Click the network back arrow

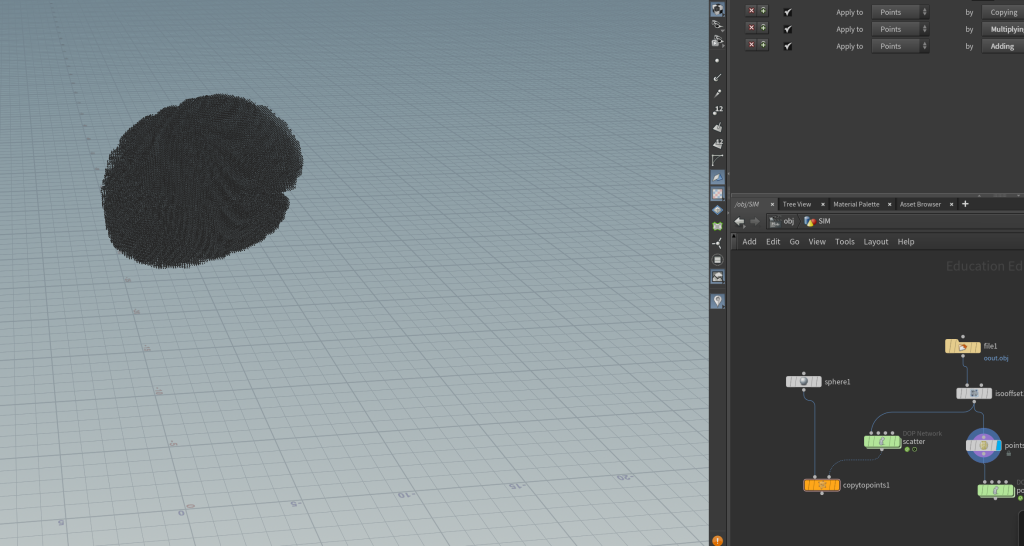click(739, 222)
